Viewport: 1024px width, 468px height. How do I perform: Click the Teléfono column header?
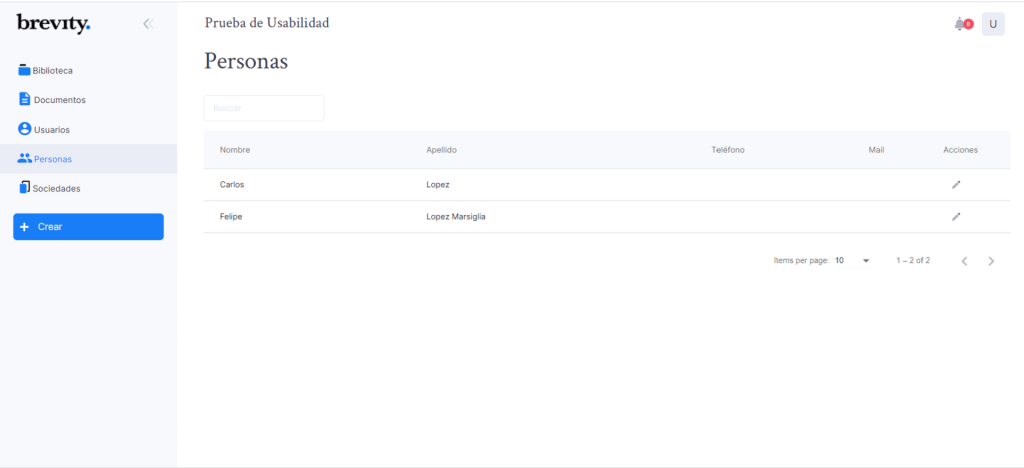click(728, 150)
